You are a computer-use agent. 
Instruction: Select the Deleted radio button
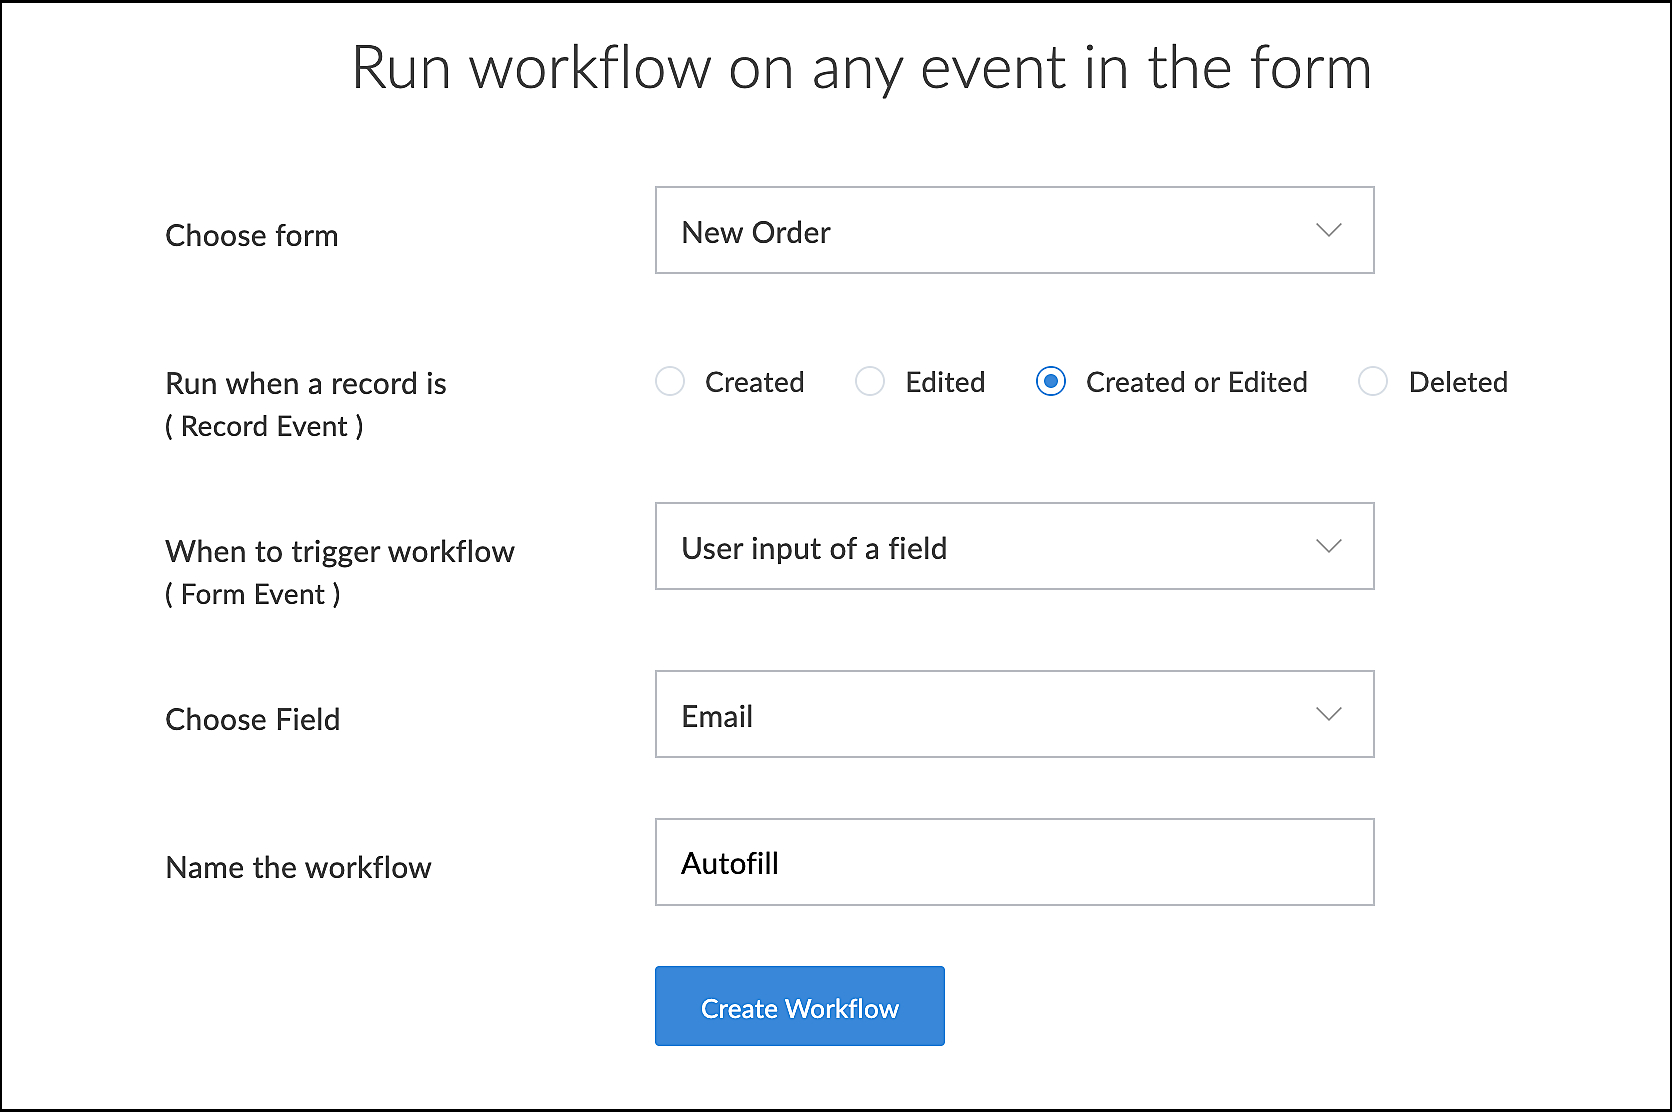1373,382
